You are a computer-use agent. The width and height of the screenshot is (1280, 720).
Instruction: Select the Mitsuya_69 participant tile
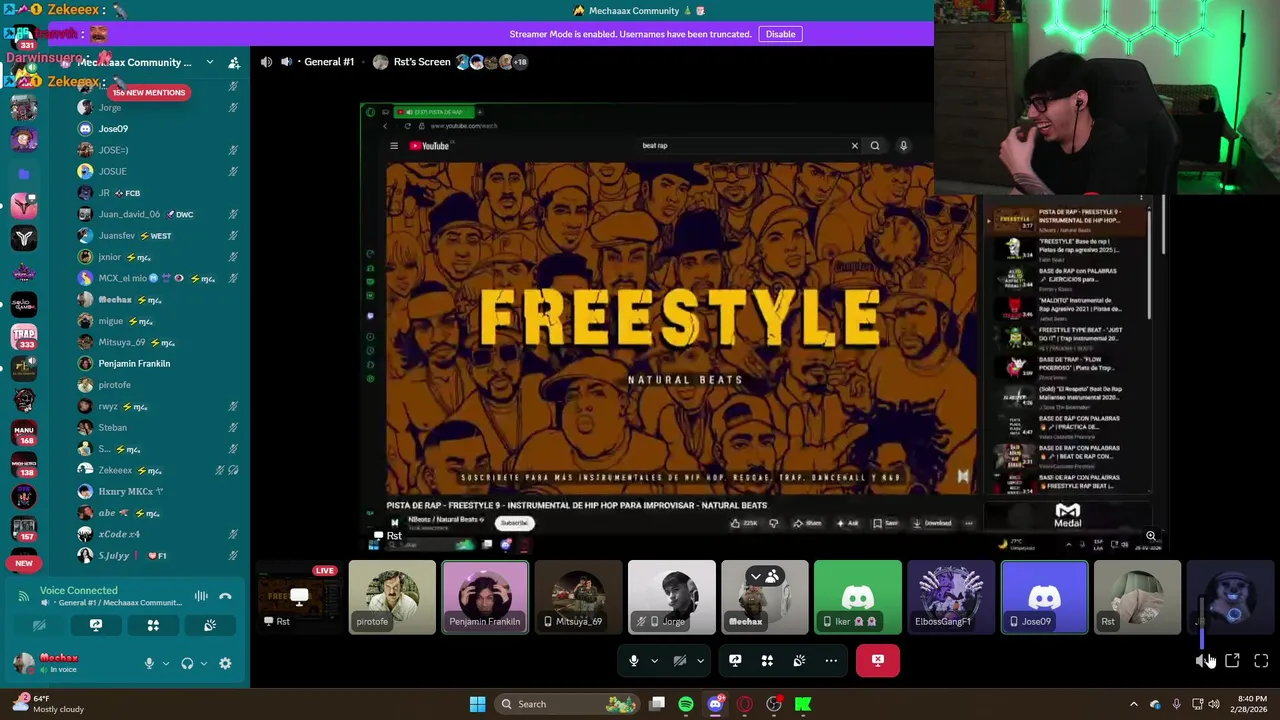pyautogui.click(x=578, y=597)
